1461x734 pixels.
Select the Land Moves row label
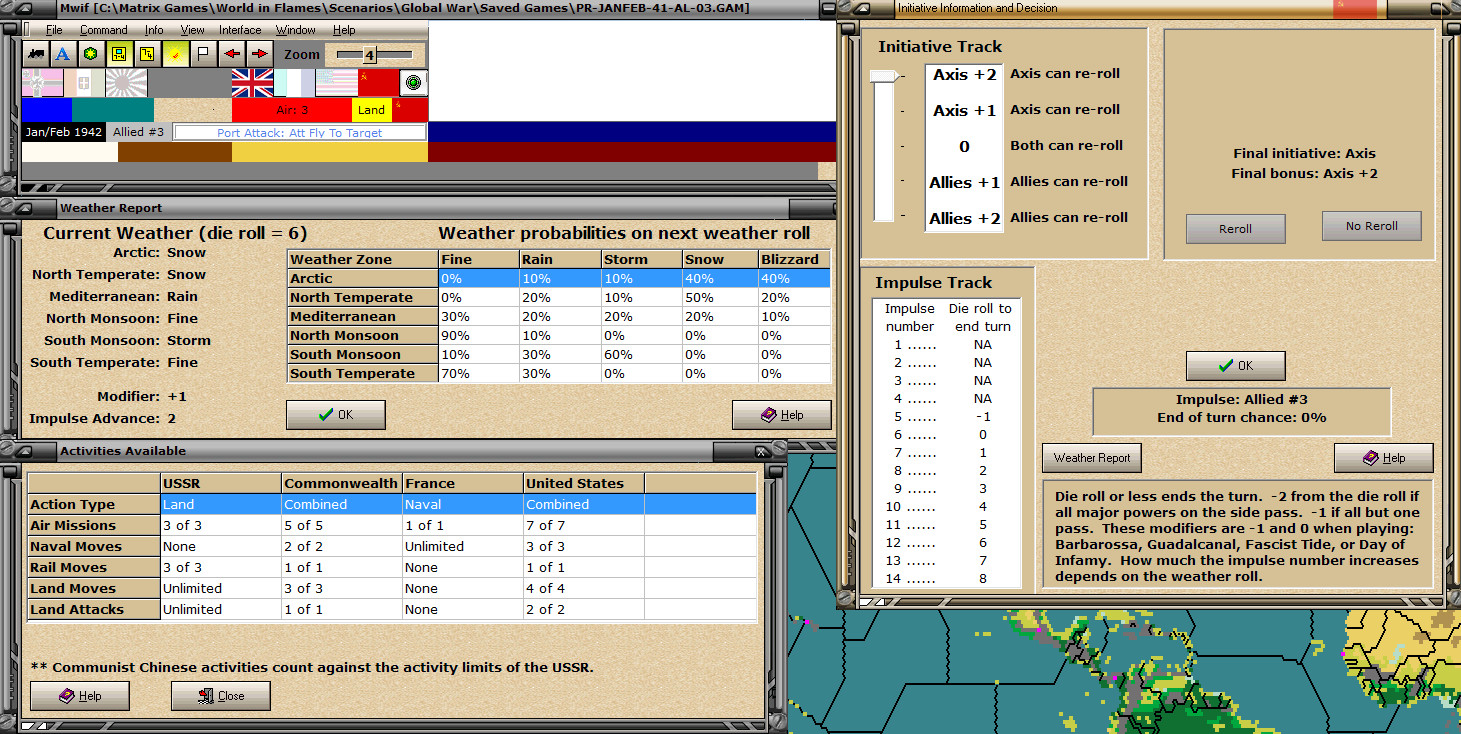click(x=94, y=589)
